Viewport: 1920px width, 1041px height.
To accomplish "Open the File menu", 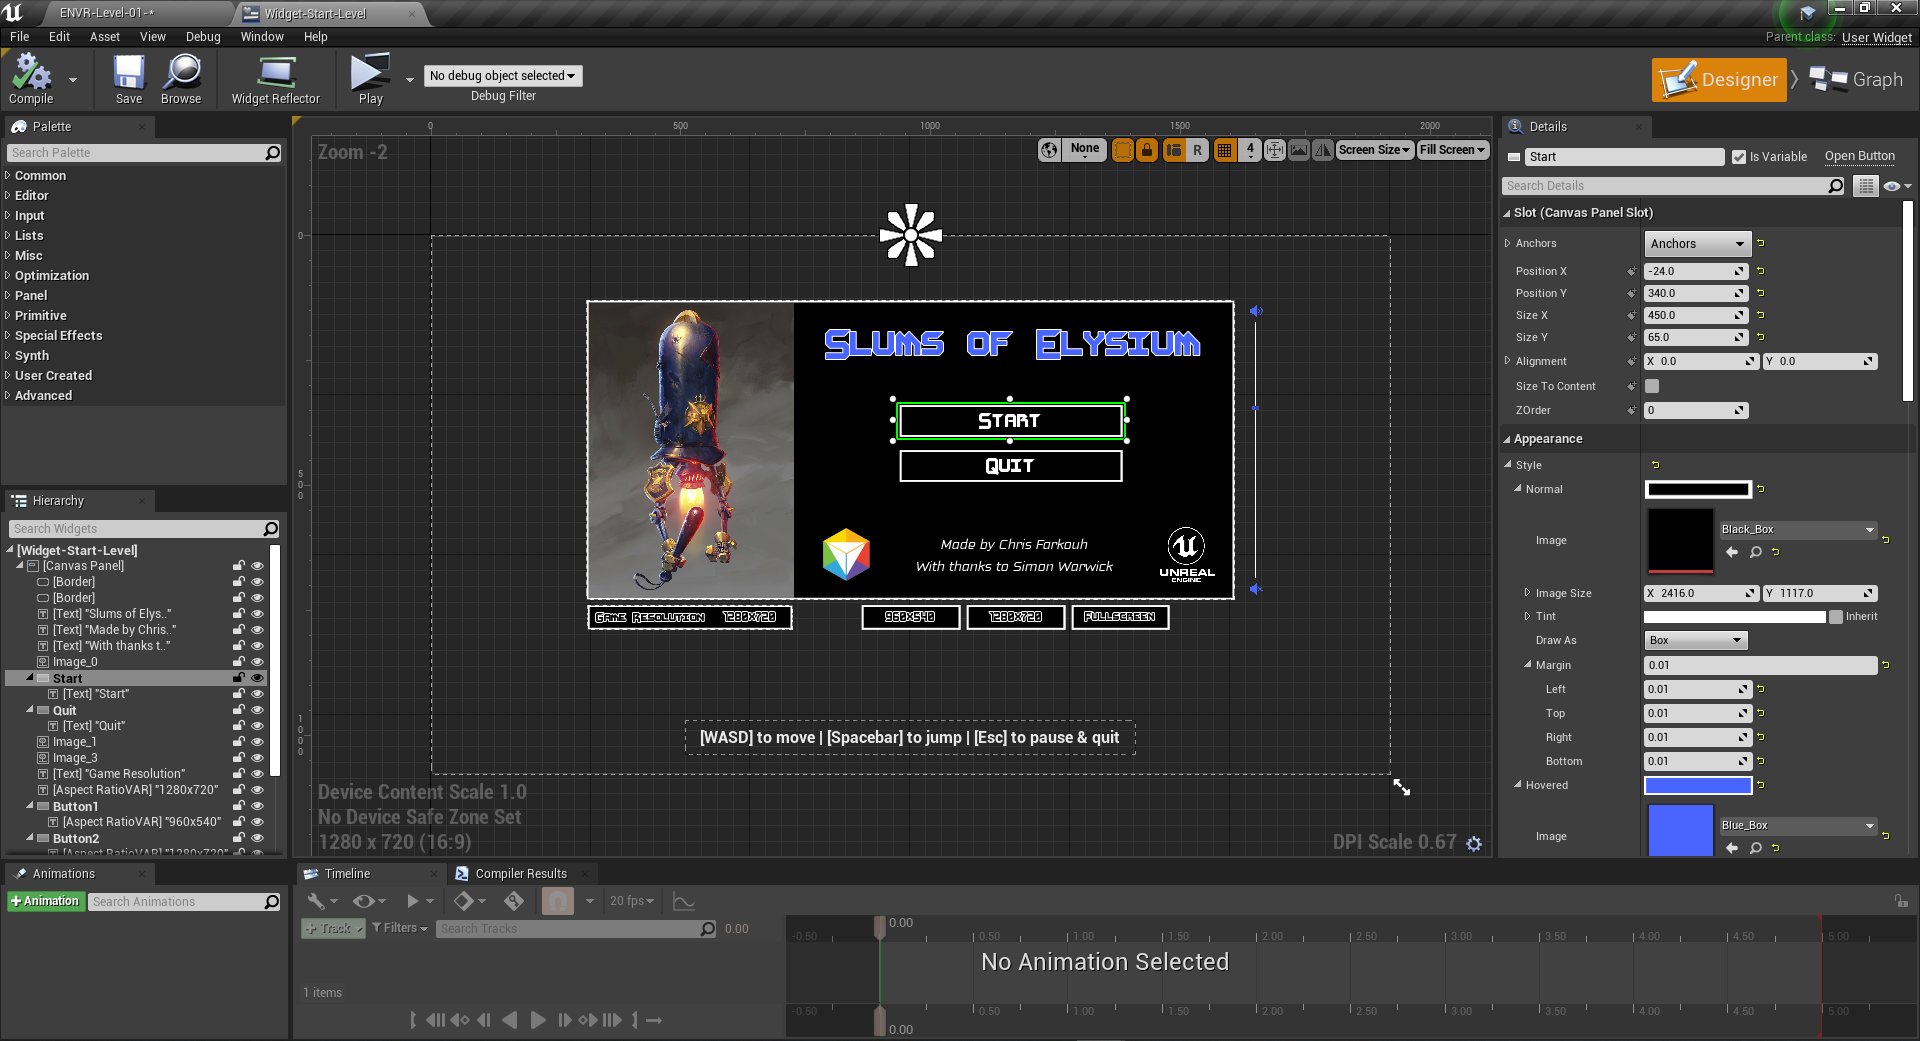I will tap(20, 37).
